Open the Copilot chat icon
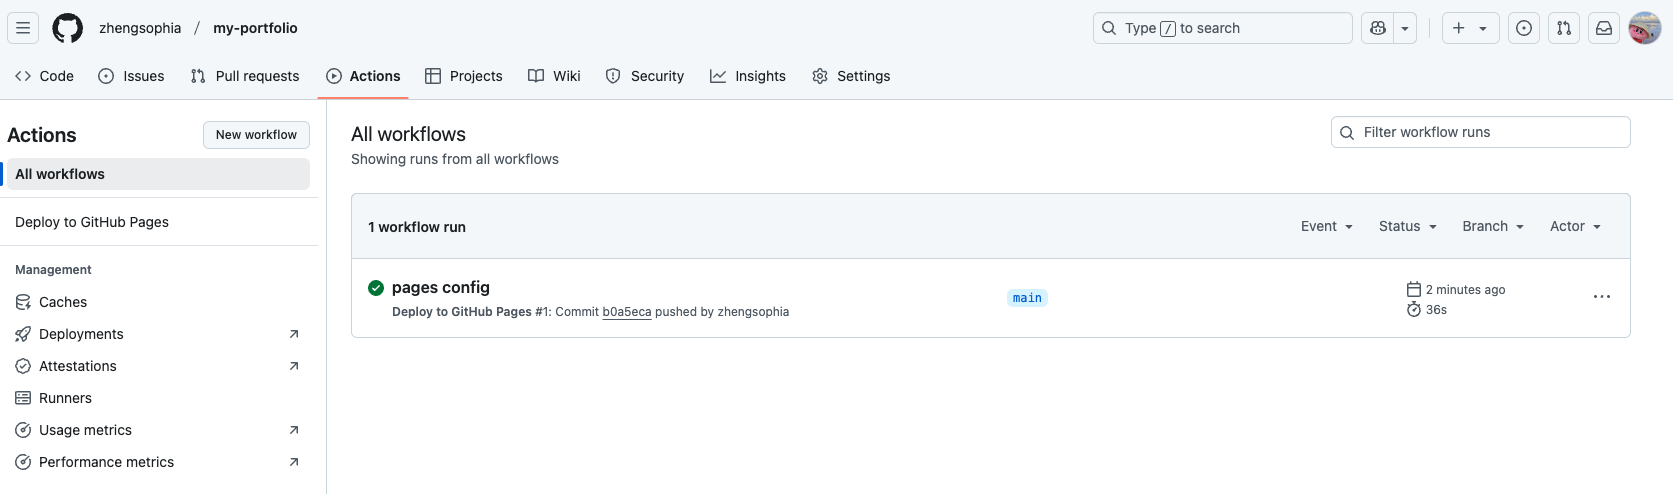 pos(1378,28)
